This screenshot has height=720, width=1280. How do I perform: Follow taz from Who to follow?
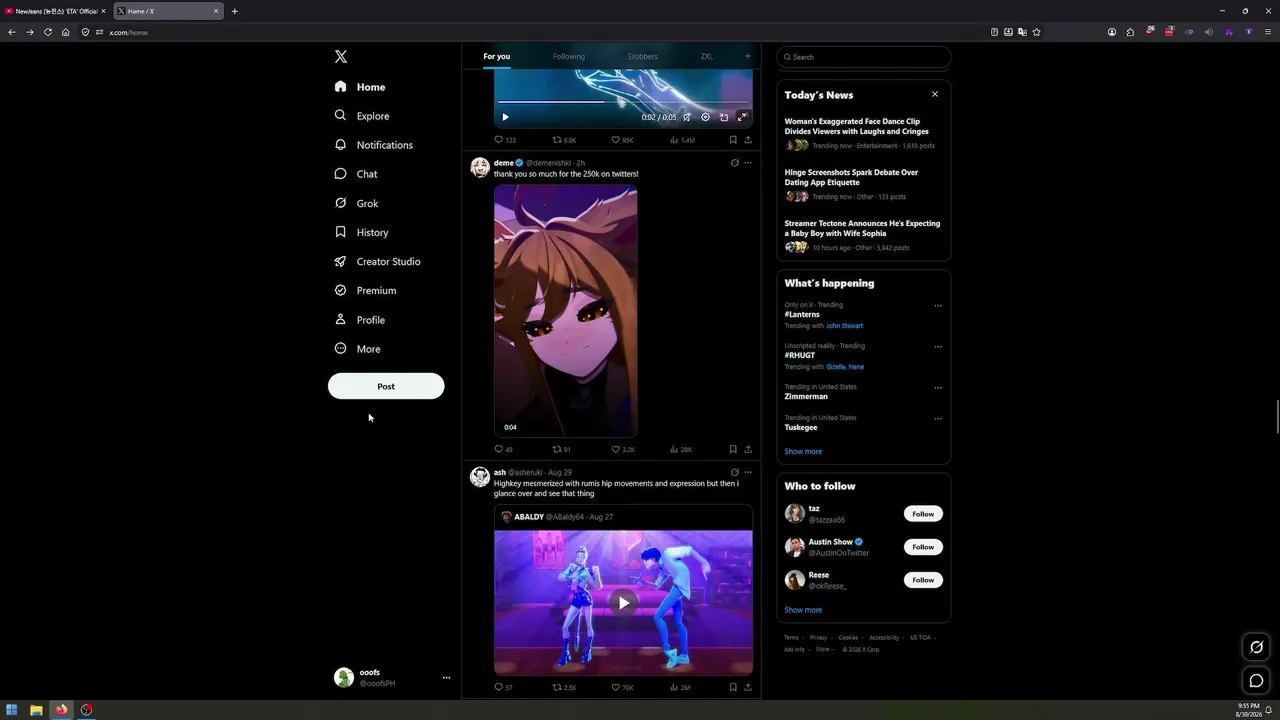click(x=923, y=514)
